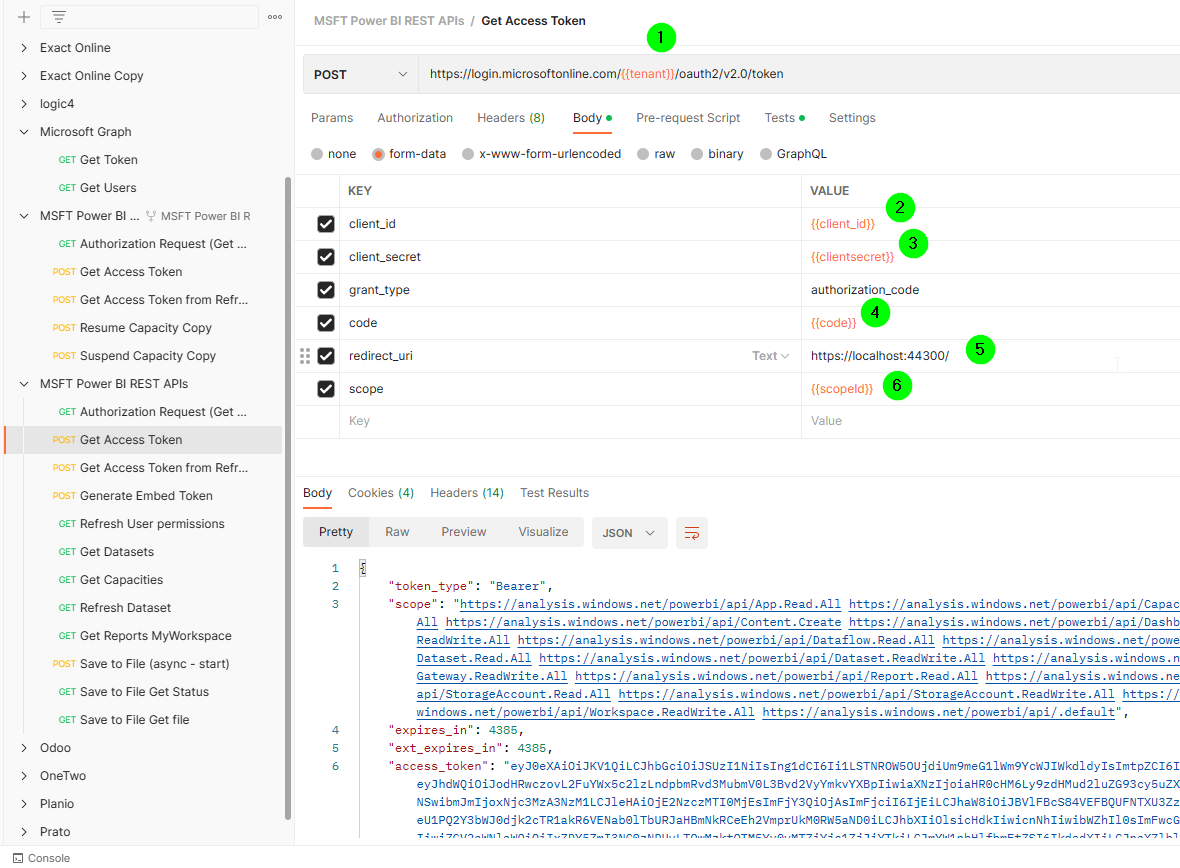
Task: Expand the Exact Online collection
Action: 24,47
